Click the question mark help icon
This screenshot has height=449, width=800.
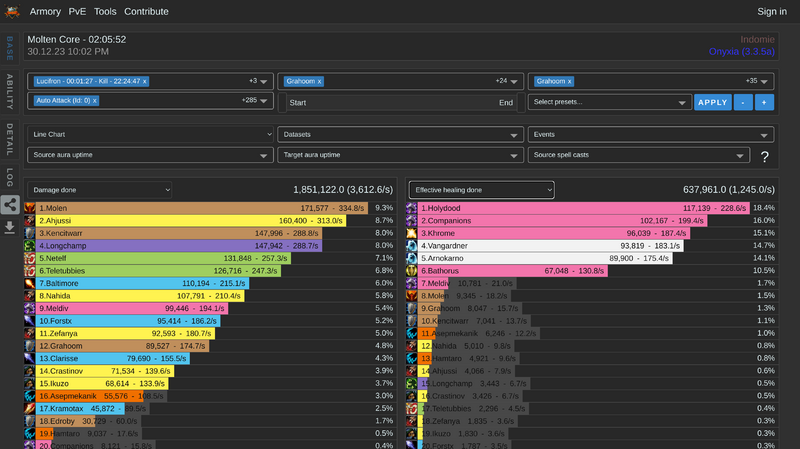click(764, 157)
